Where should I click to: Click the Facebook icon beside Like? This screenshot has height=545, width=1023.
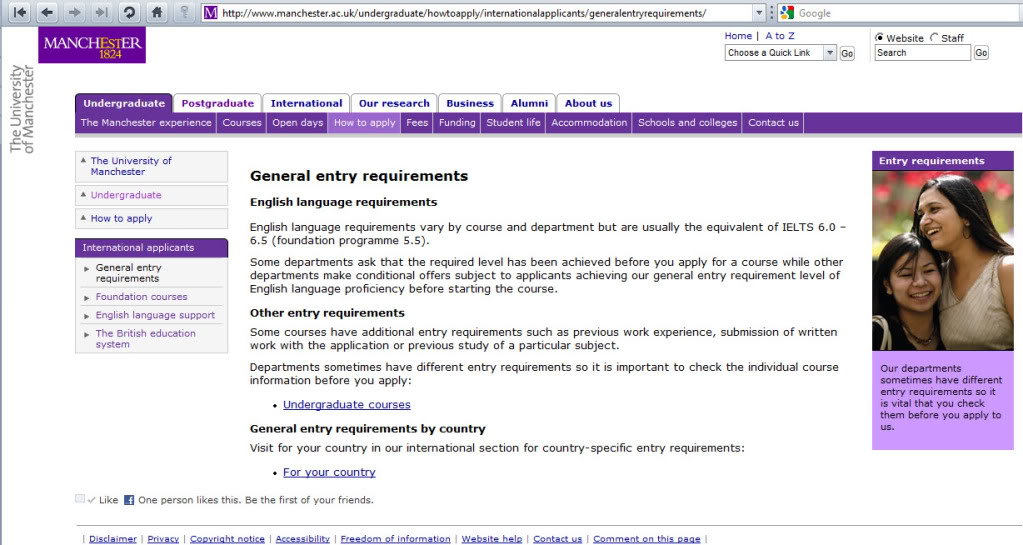pos(129,500)
